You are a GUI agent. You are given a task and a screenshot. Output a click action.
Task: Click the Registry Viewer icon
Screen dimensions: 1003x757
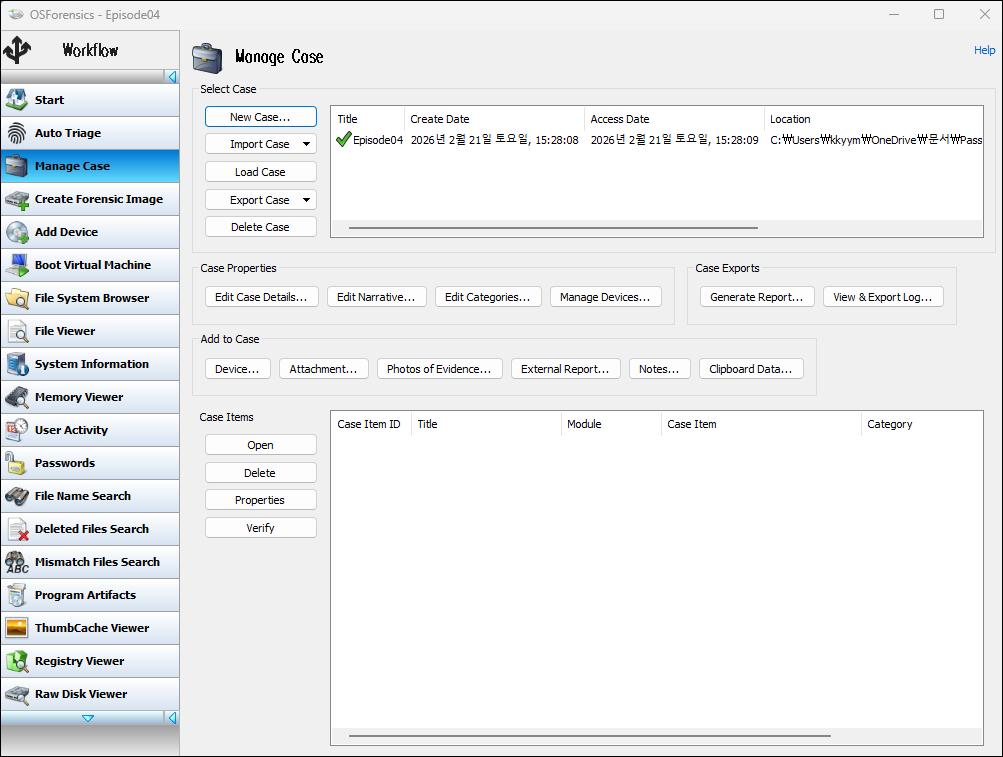17,661
